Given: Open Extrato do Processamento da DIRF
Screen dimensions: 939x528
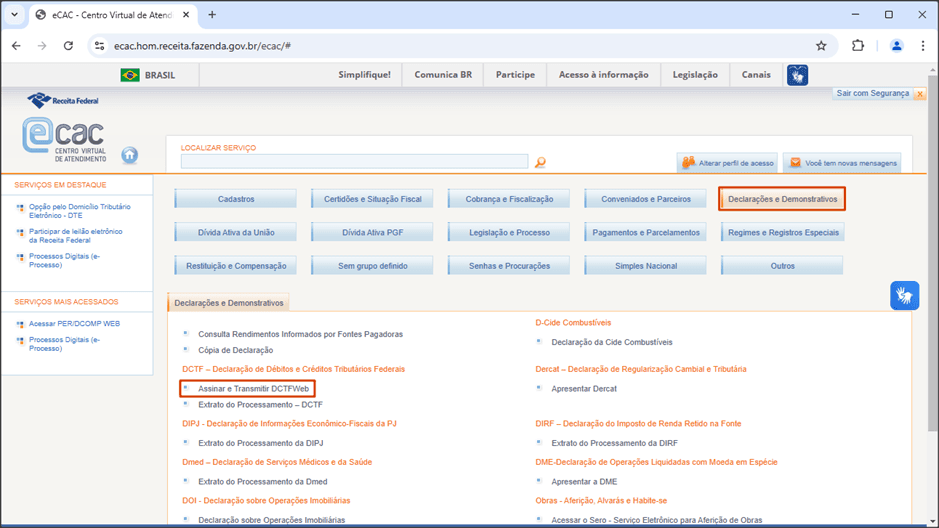Looking at the screenshot, I should 614,443.
